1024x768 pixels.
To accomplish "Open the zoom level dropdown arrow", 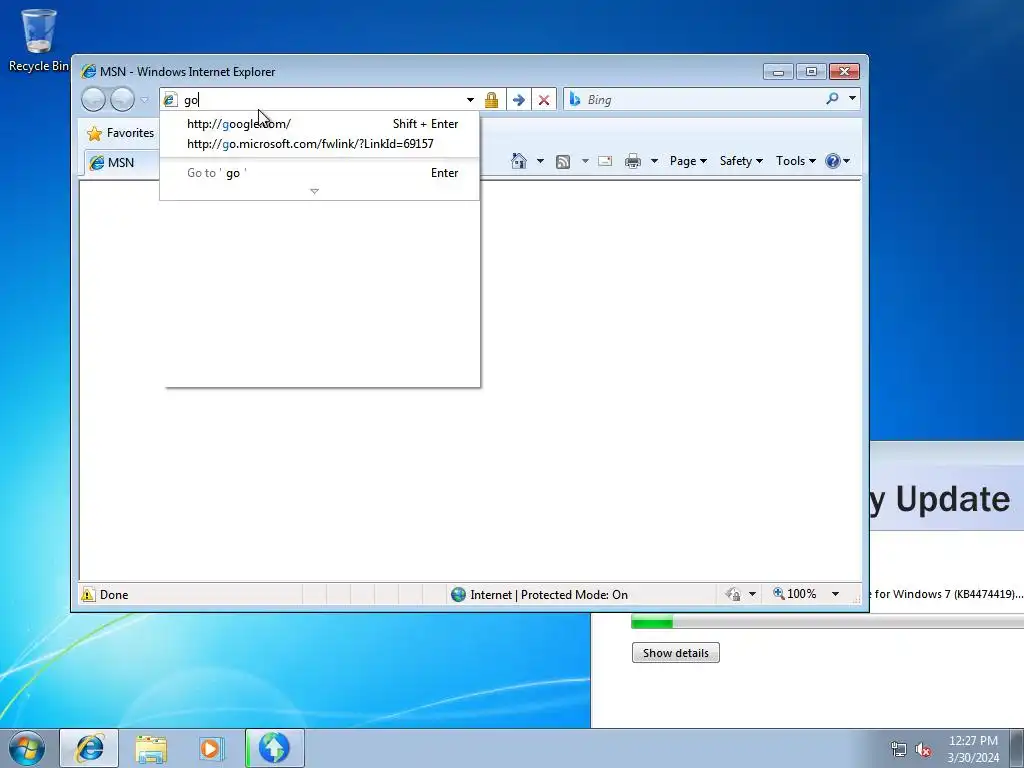I will click(835, 594).
